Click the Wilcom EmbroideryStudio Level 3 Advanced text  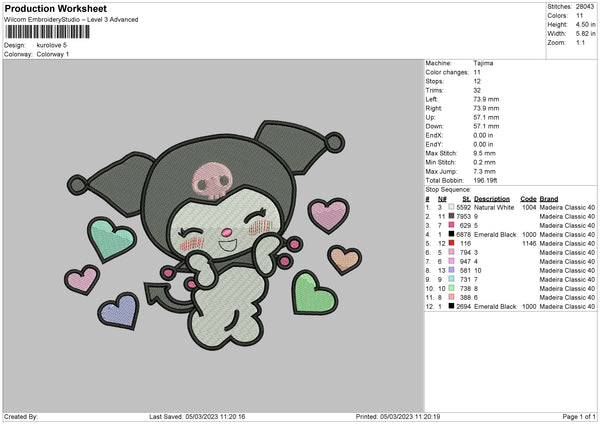coord(71,20)
